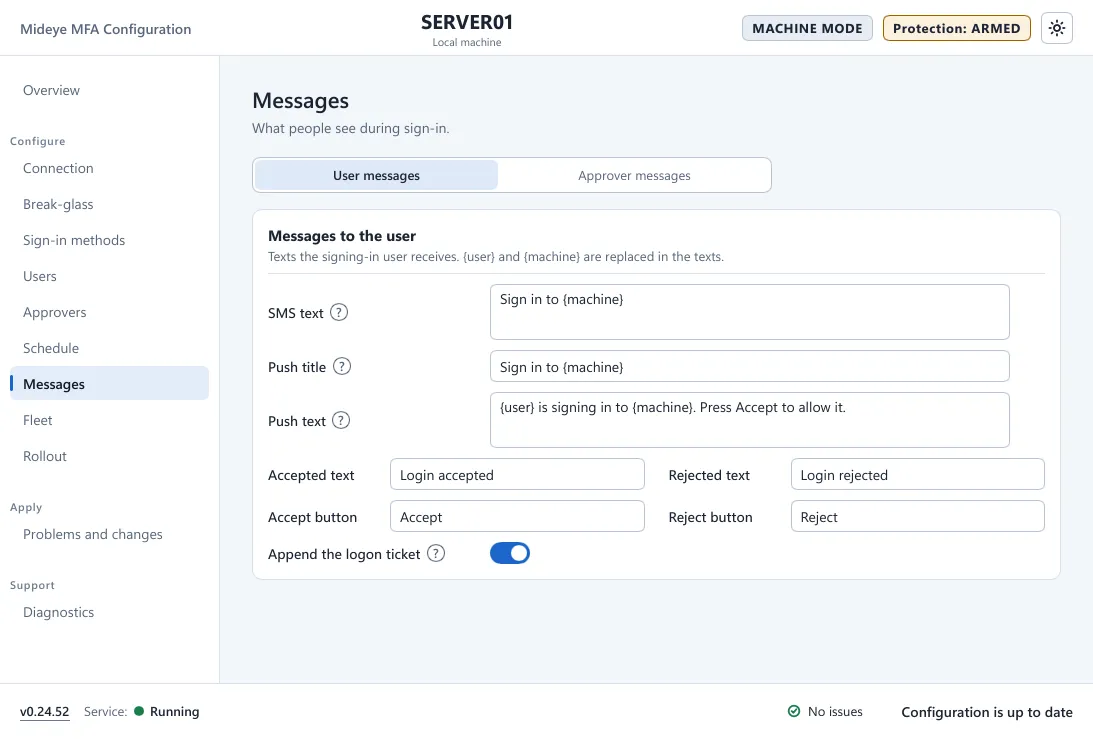Edit the Accepted text field
Screen dimensions: 1093x739
click(x=517, y=474)
